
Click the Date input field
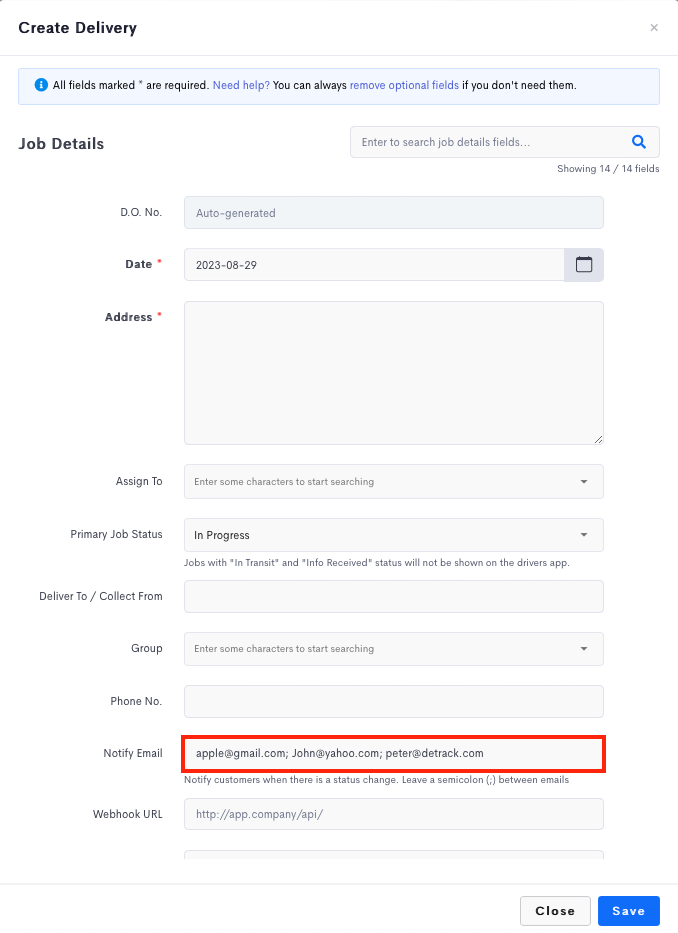point(374,265)
